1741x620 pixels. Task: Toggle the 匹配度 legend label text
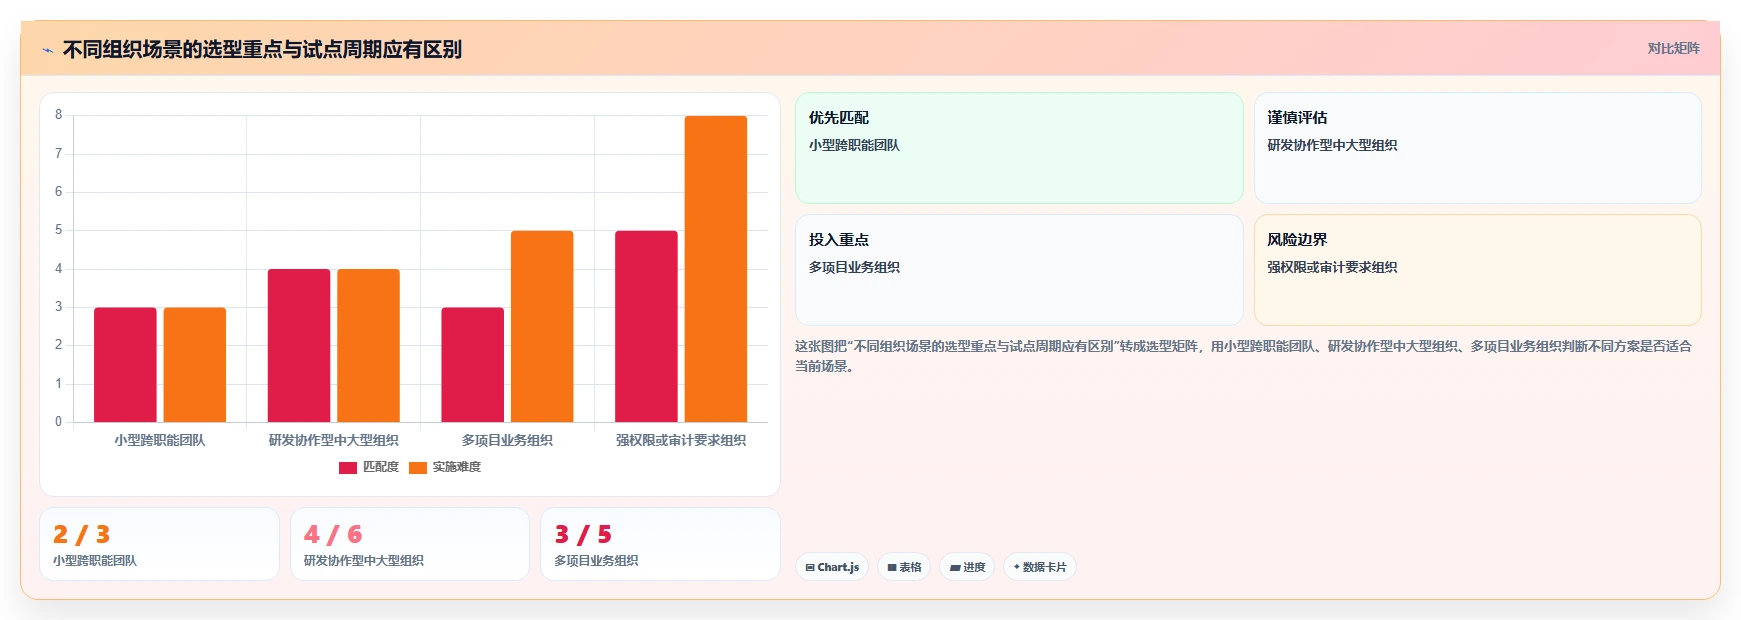click(380, 467)
